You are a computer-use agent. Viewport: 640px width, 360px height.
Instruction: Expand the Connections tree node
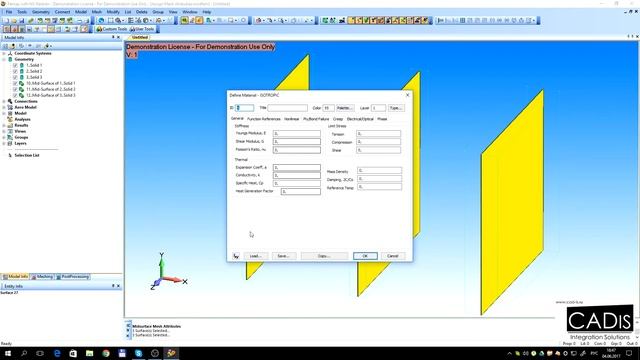pyautogui.click(x=4, y=101)
